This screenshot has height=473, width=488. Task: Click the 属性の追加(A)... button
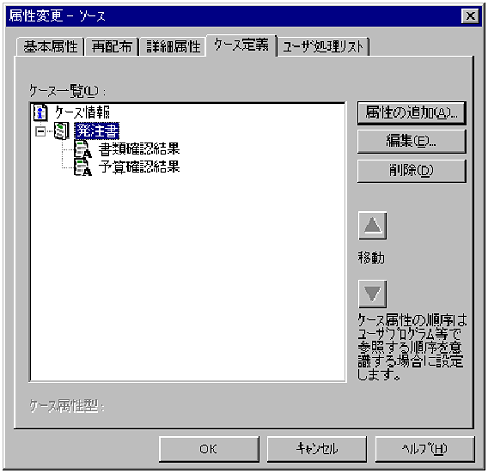[411, 113]
